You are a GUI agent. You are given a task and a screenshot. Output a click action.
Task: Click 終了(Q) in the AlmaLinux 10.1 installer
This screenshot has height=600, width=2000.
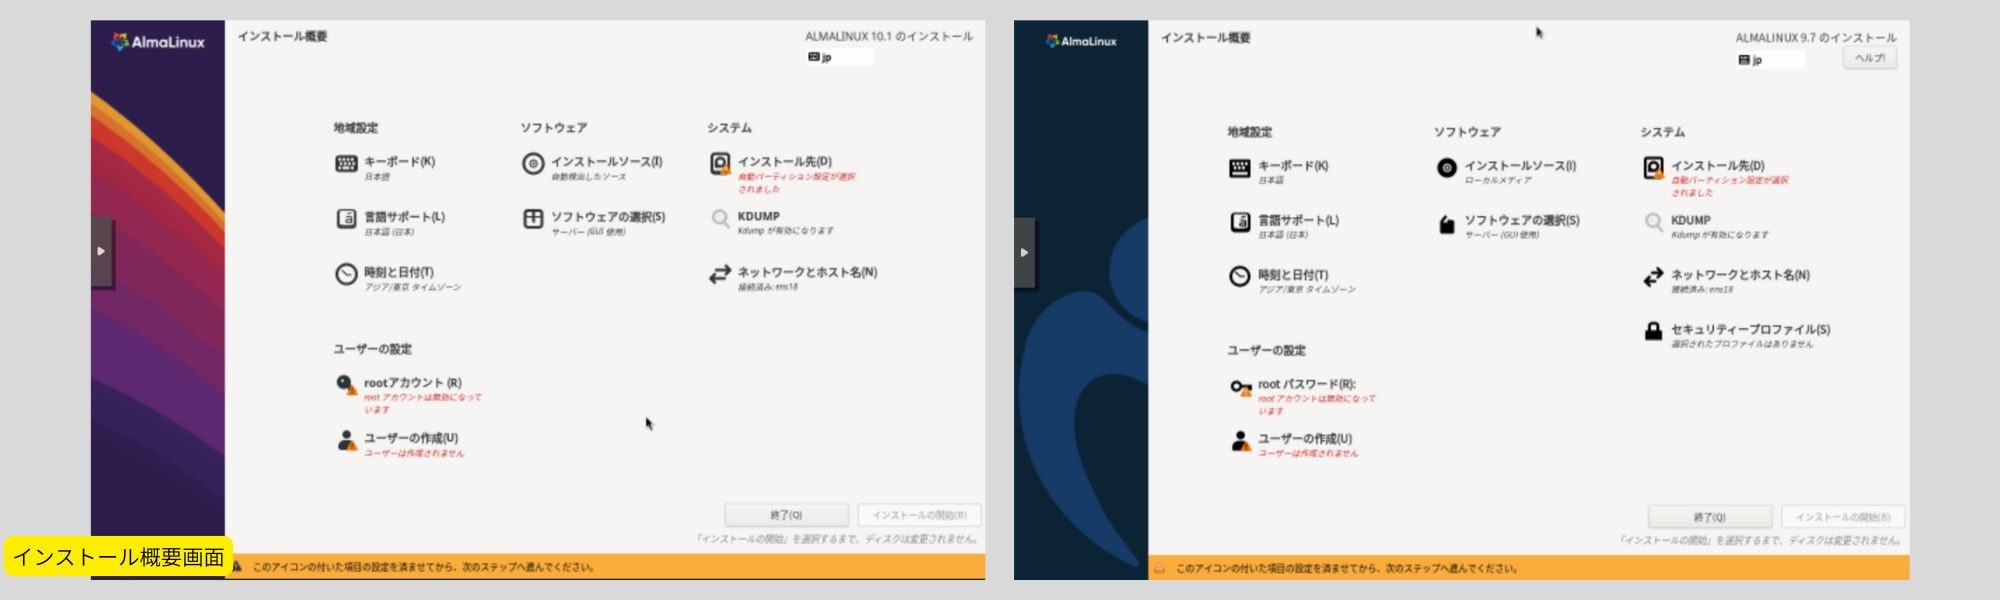point(787,515)
